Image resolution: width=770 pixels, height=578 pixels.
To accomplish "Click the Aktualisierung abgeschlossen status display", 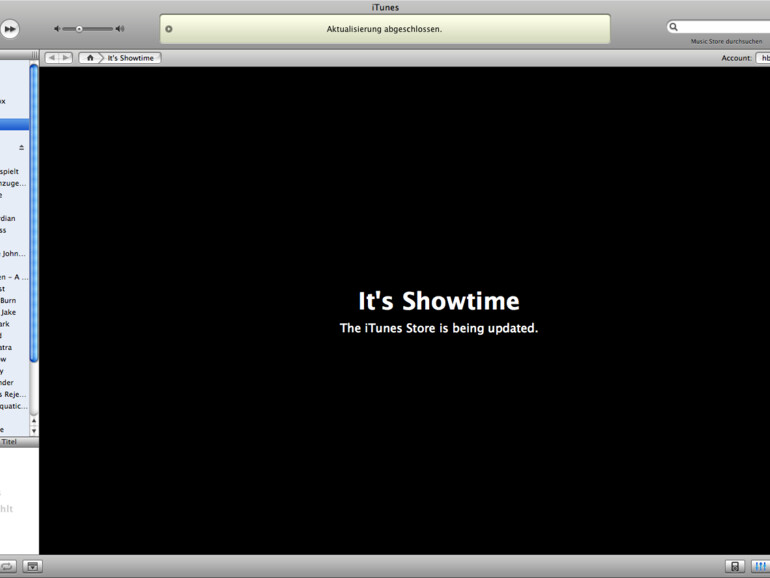I will [385, 29].
